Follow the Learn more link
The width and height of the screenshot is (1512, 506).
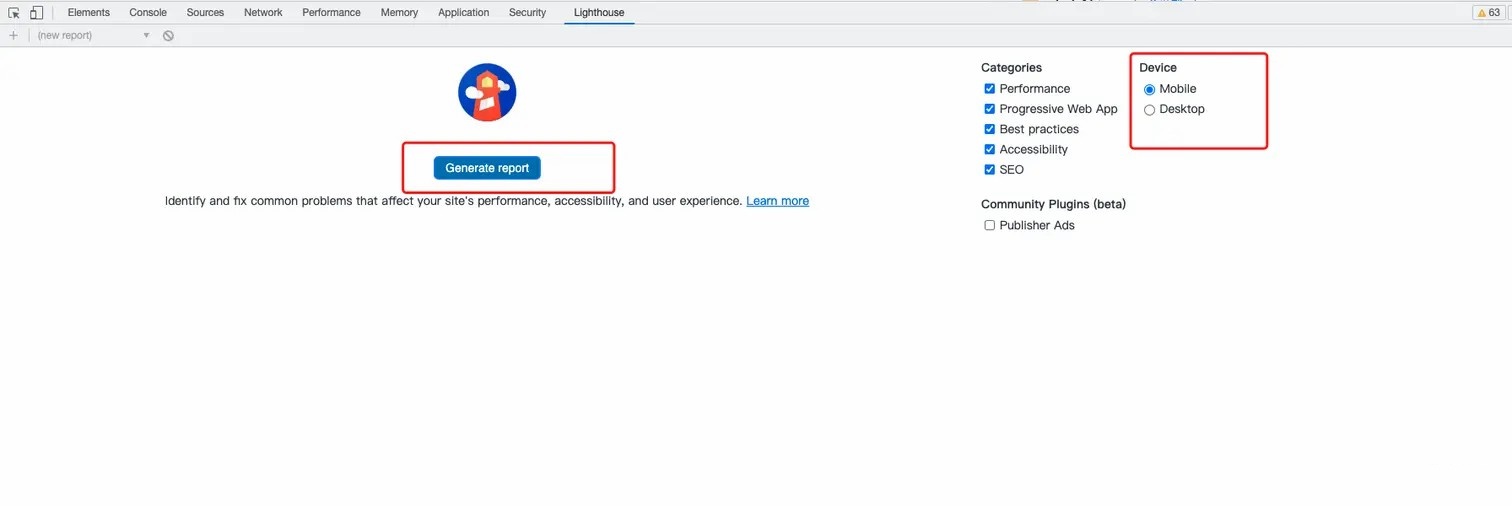point(777,201)
